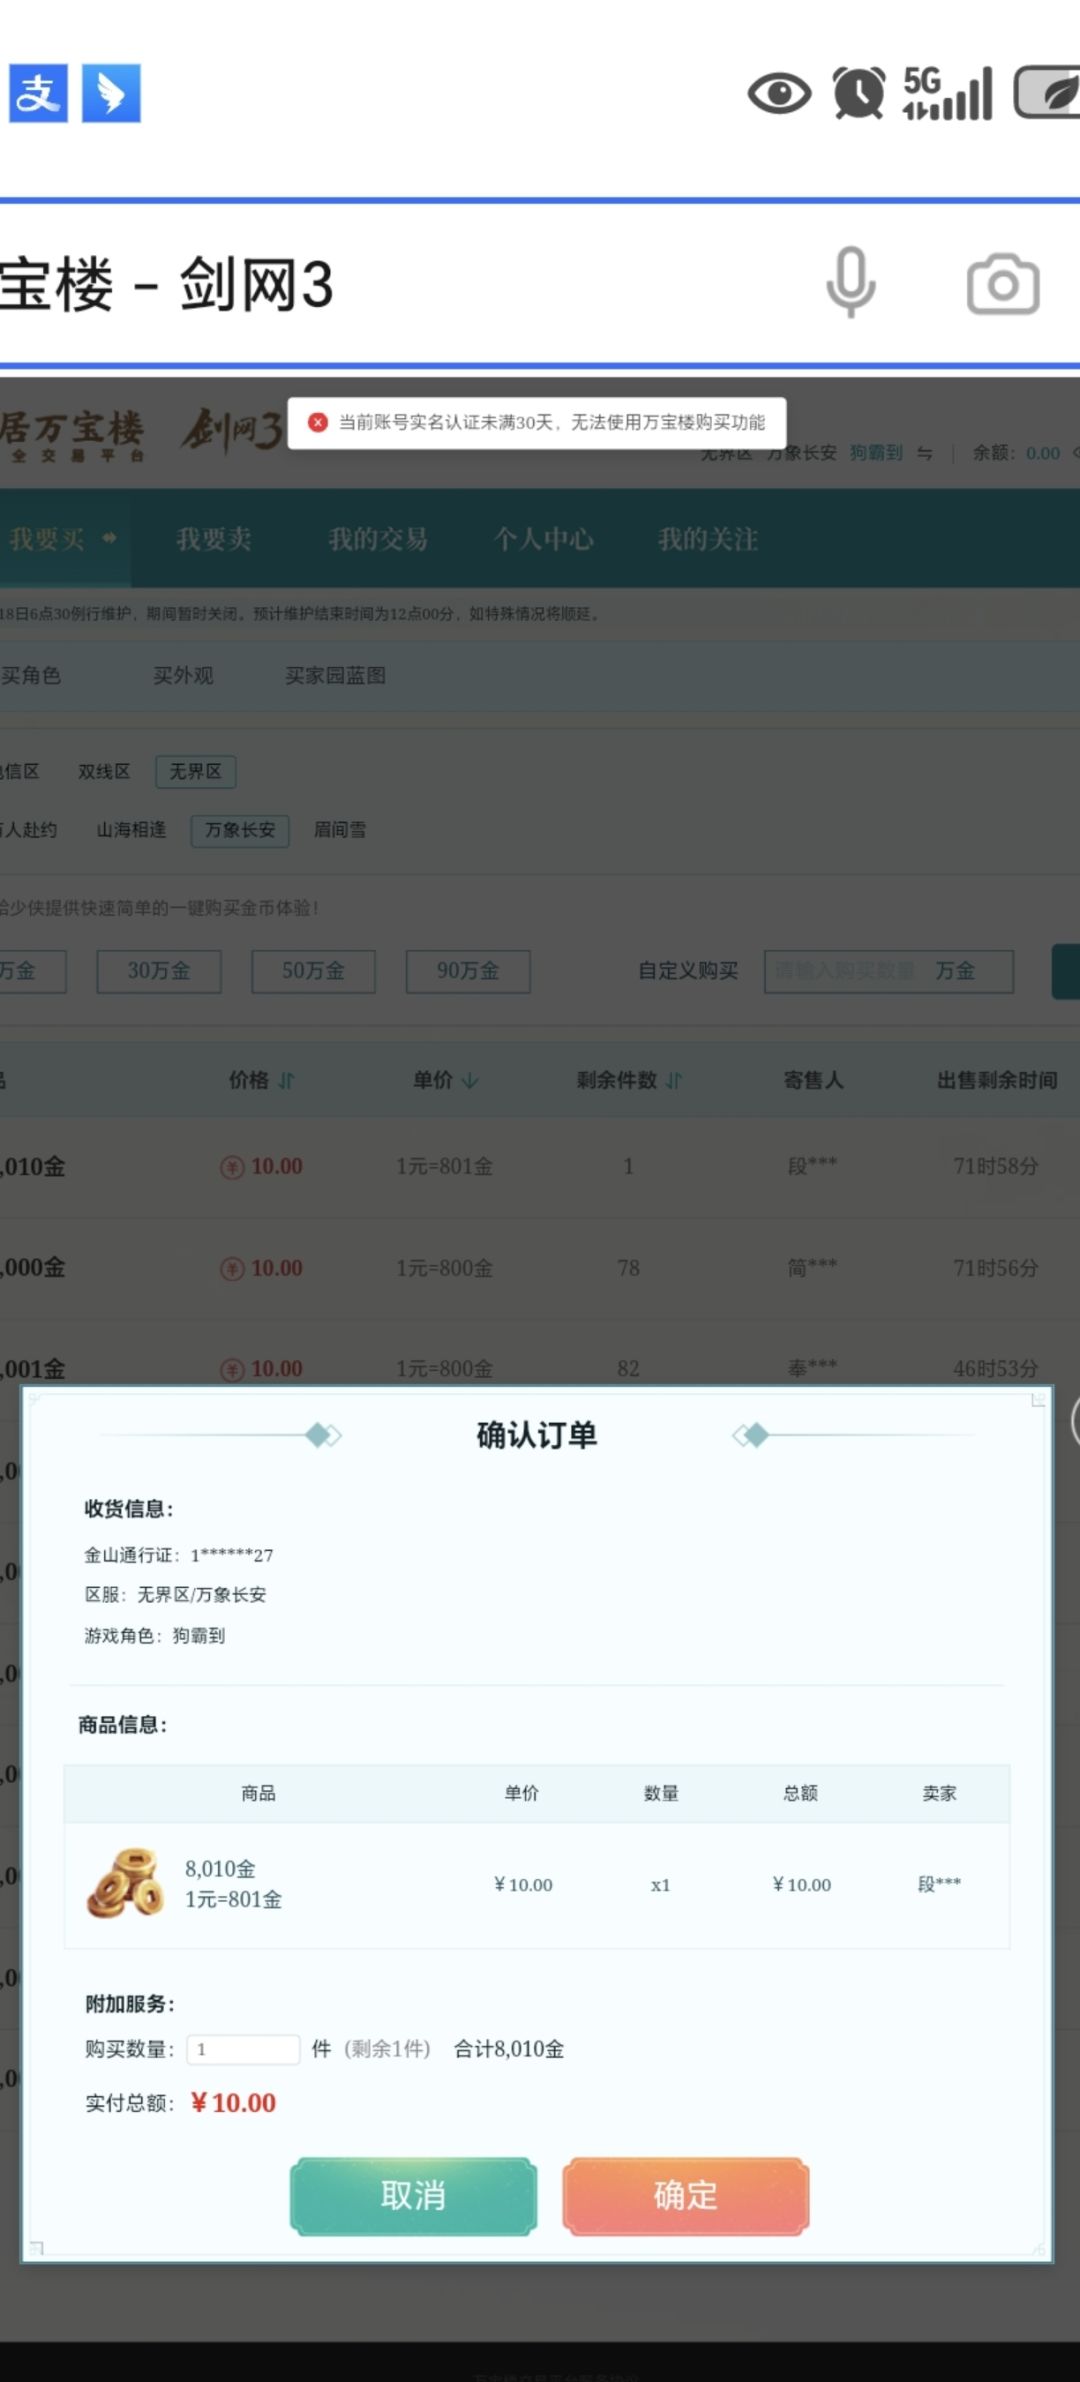Switch to 买外观 category
This screenshot has width=1080, height=2382.
pos(183,675)
